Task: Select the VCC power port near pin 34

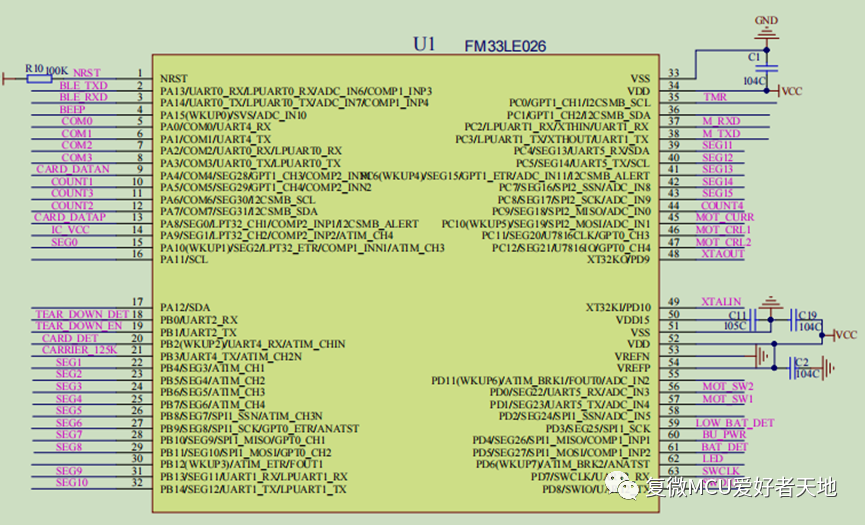Action: (x=790, y=91)
